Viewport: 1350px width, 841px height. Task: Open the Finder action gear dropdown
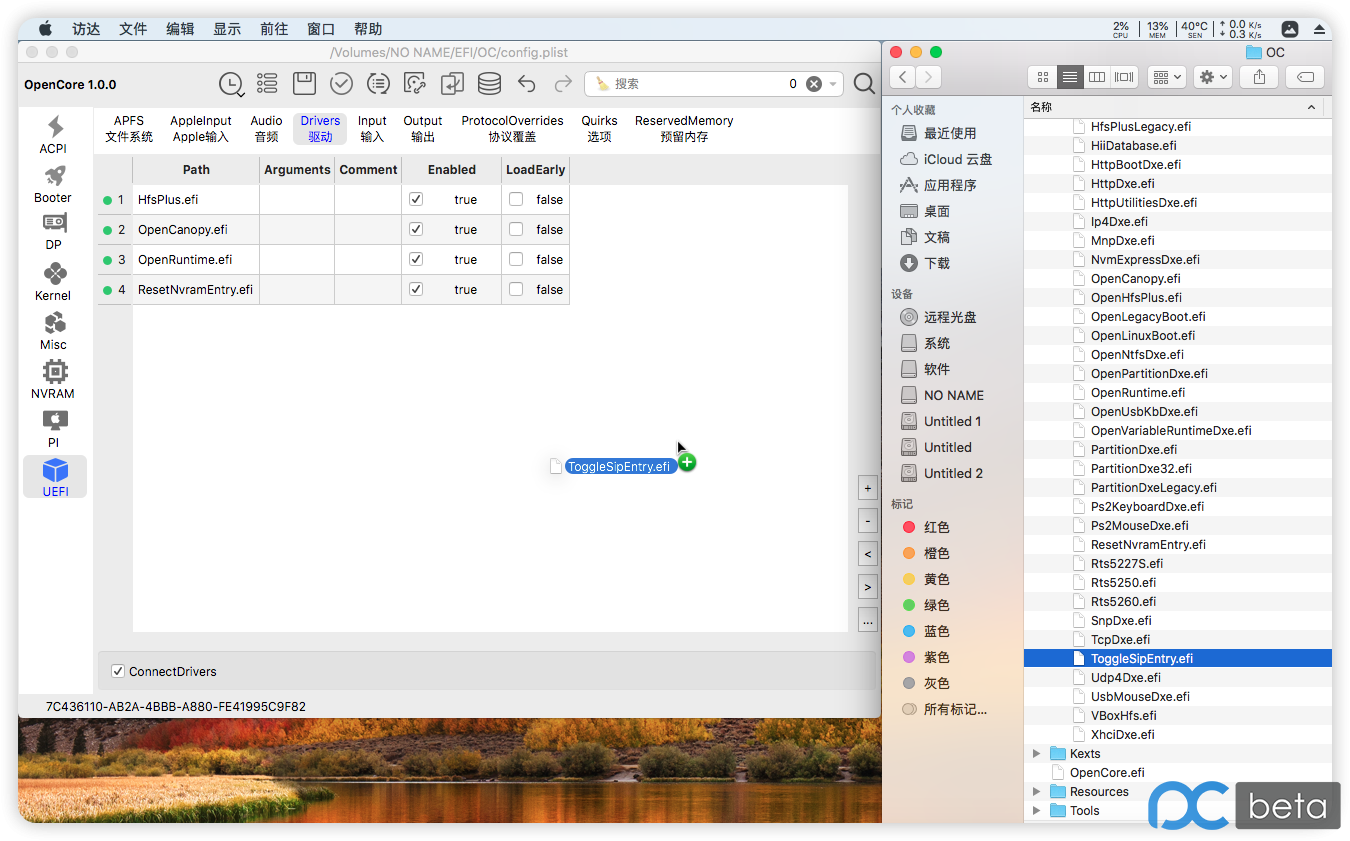click(x=1213, y=77)
